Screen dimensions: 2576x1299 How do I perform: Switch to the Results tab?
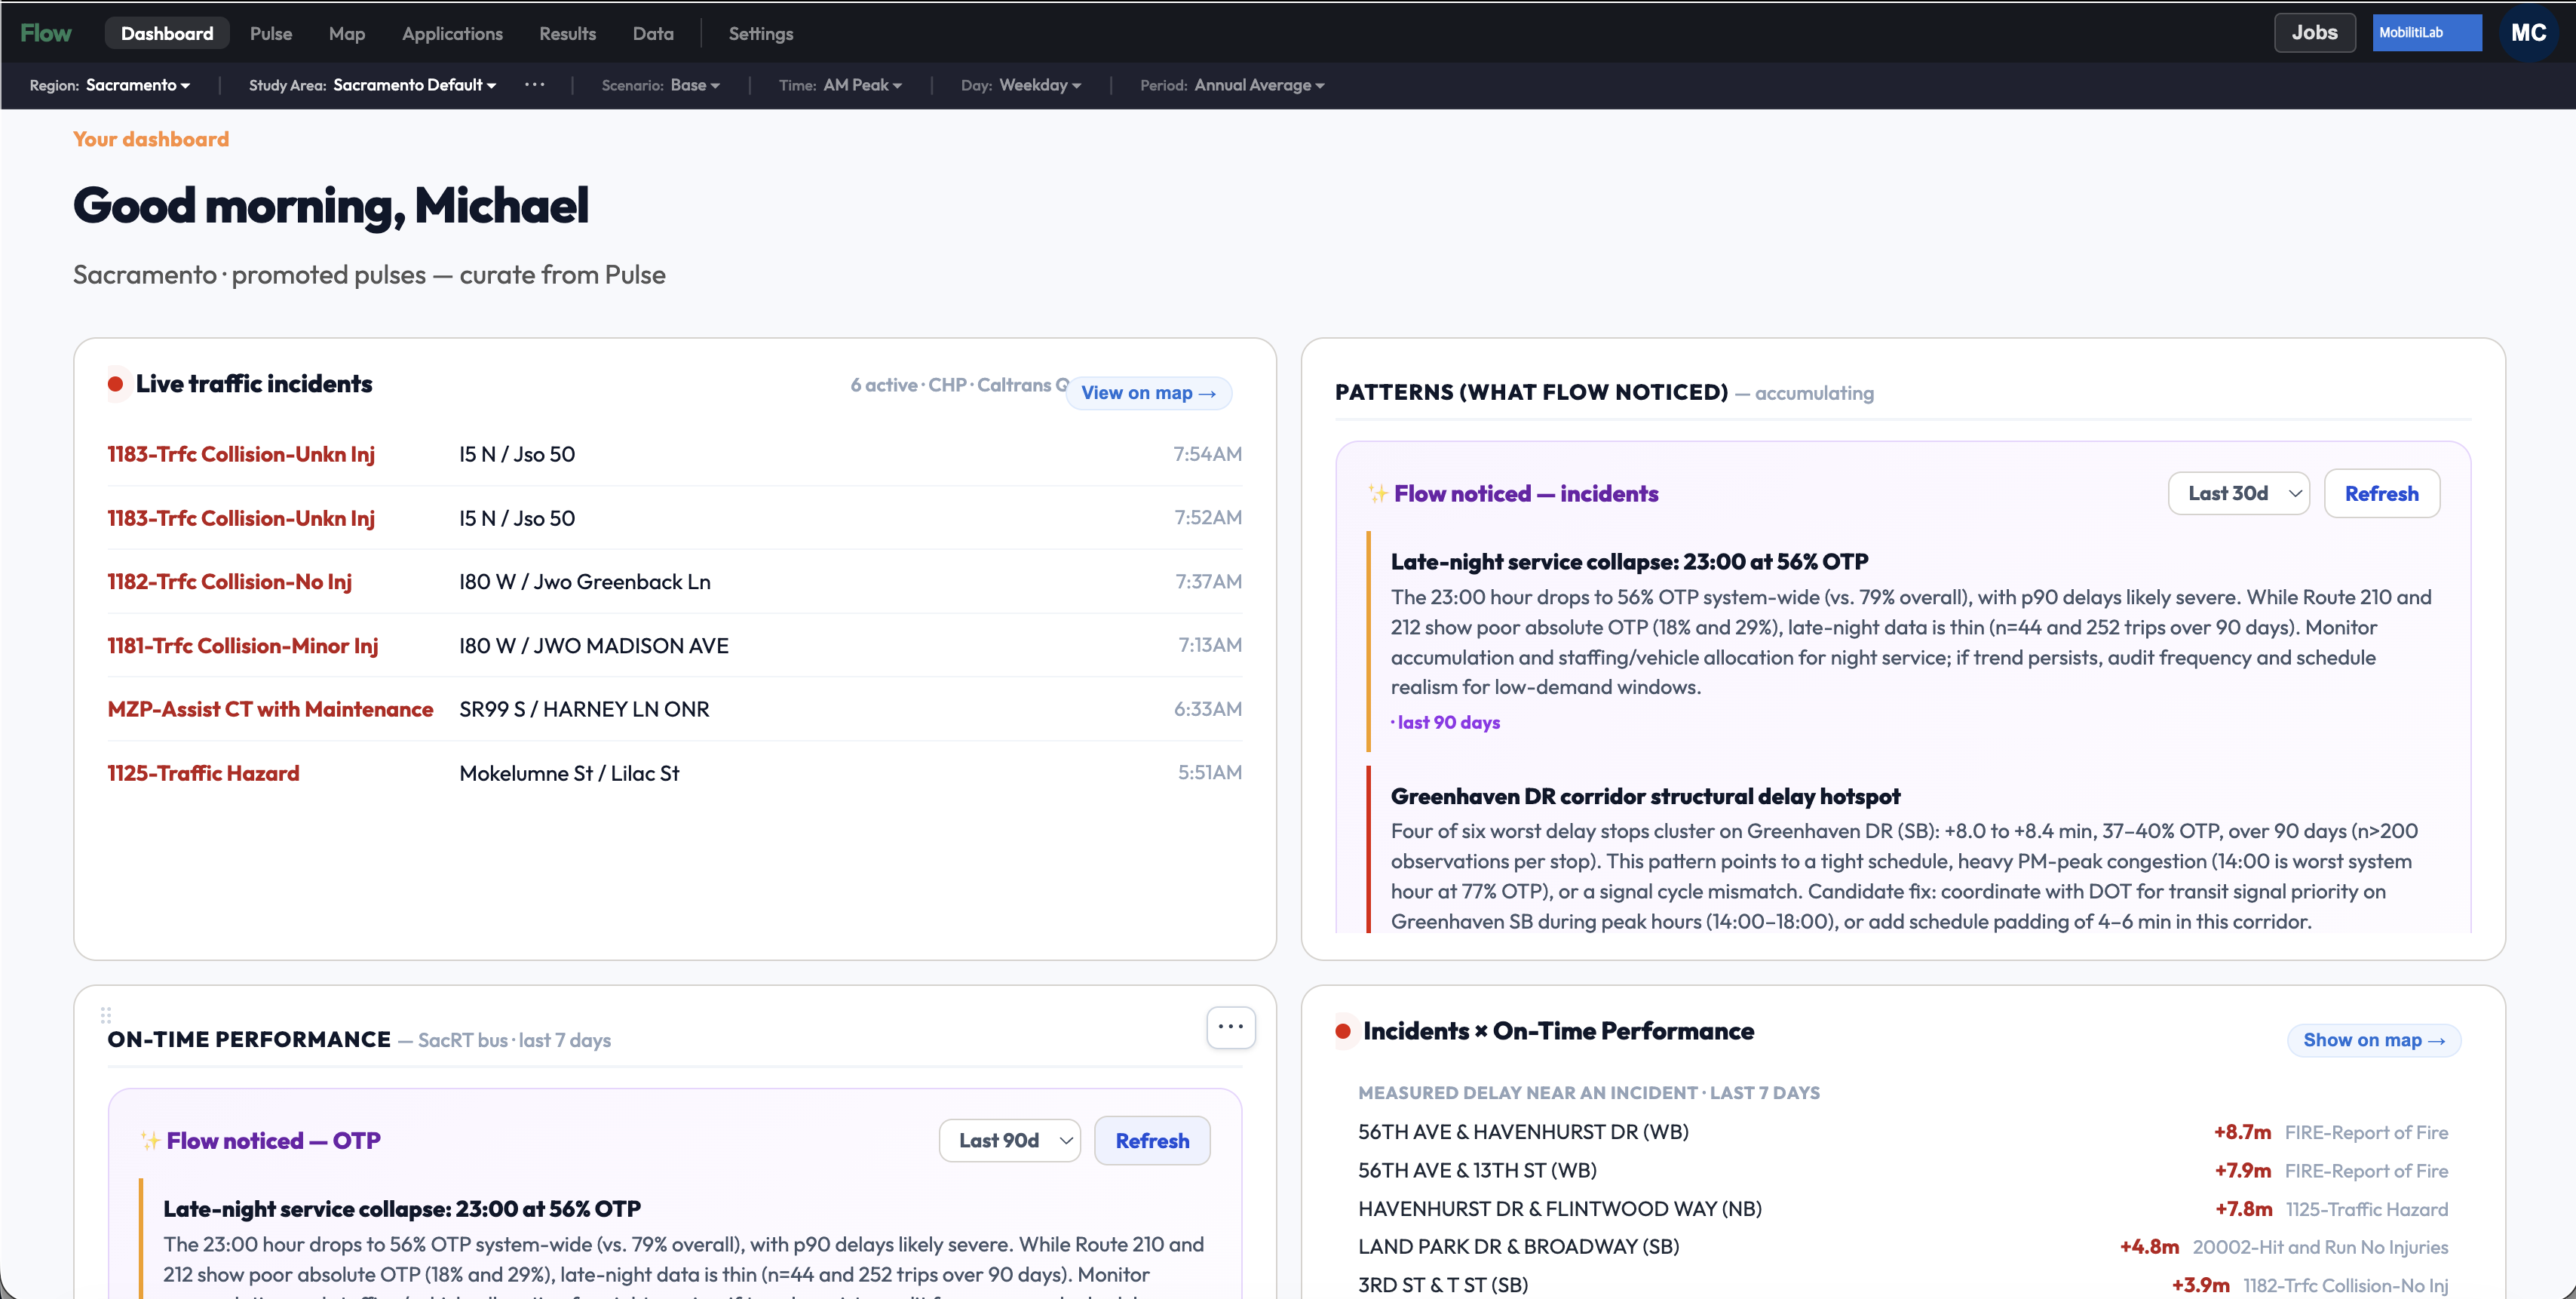pos(567,33)
